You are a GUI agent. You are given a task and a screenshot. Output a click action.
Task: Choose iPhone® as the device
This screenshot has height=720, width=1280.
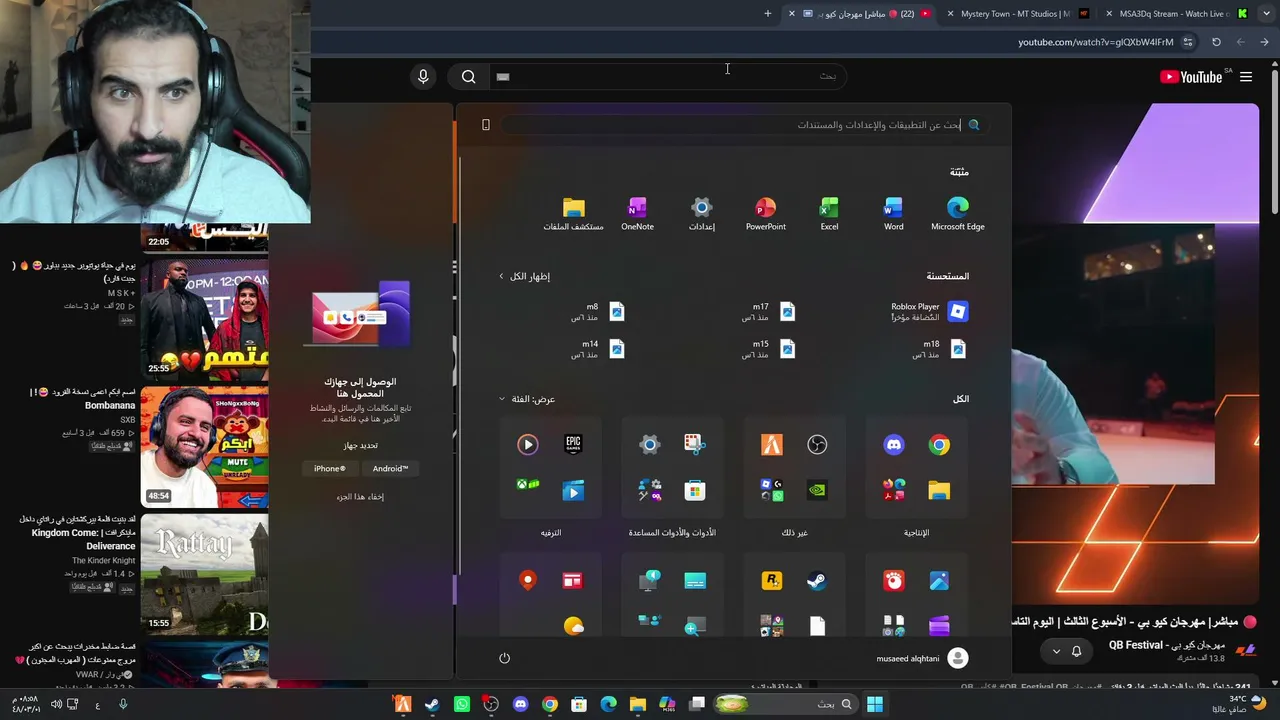tap(329, 468)
